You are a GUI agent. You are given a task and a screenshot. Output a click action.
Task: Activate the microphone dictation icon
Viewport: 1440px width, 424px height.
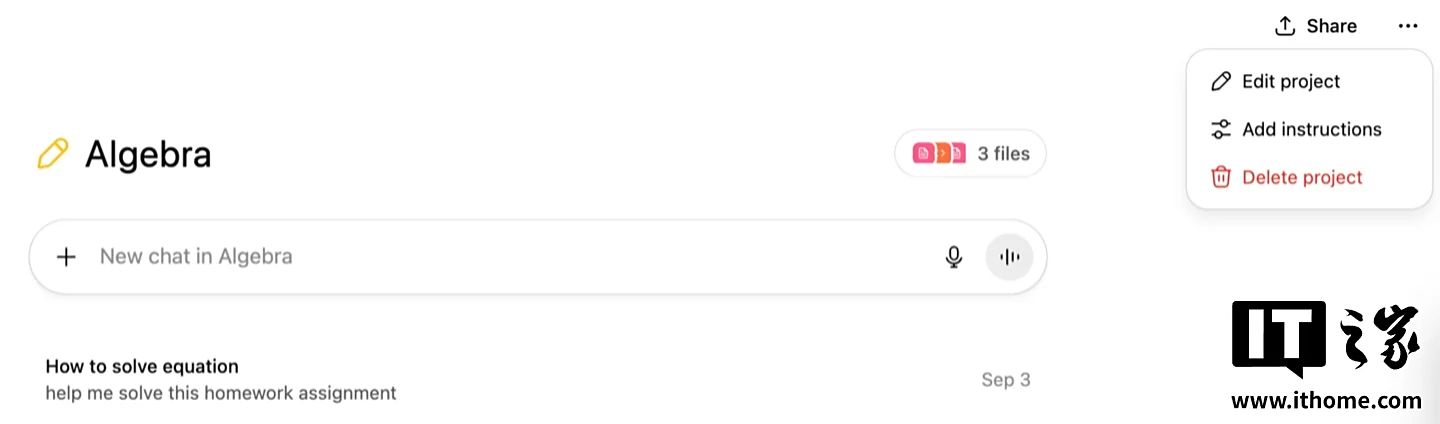coord(954,257)
